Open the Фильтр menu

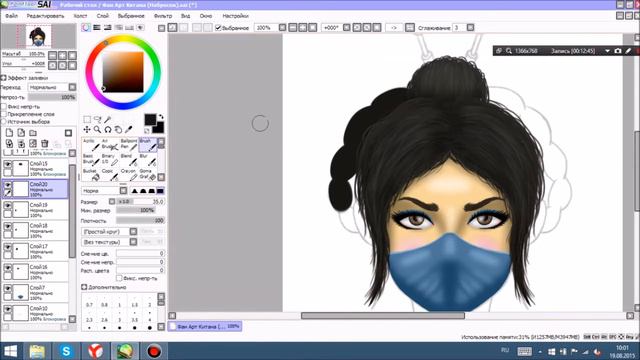tap(163, 16)
